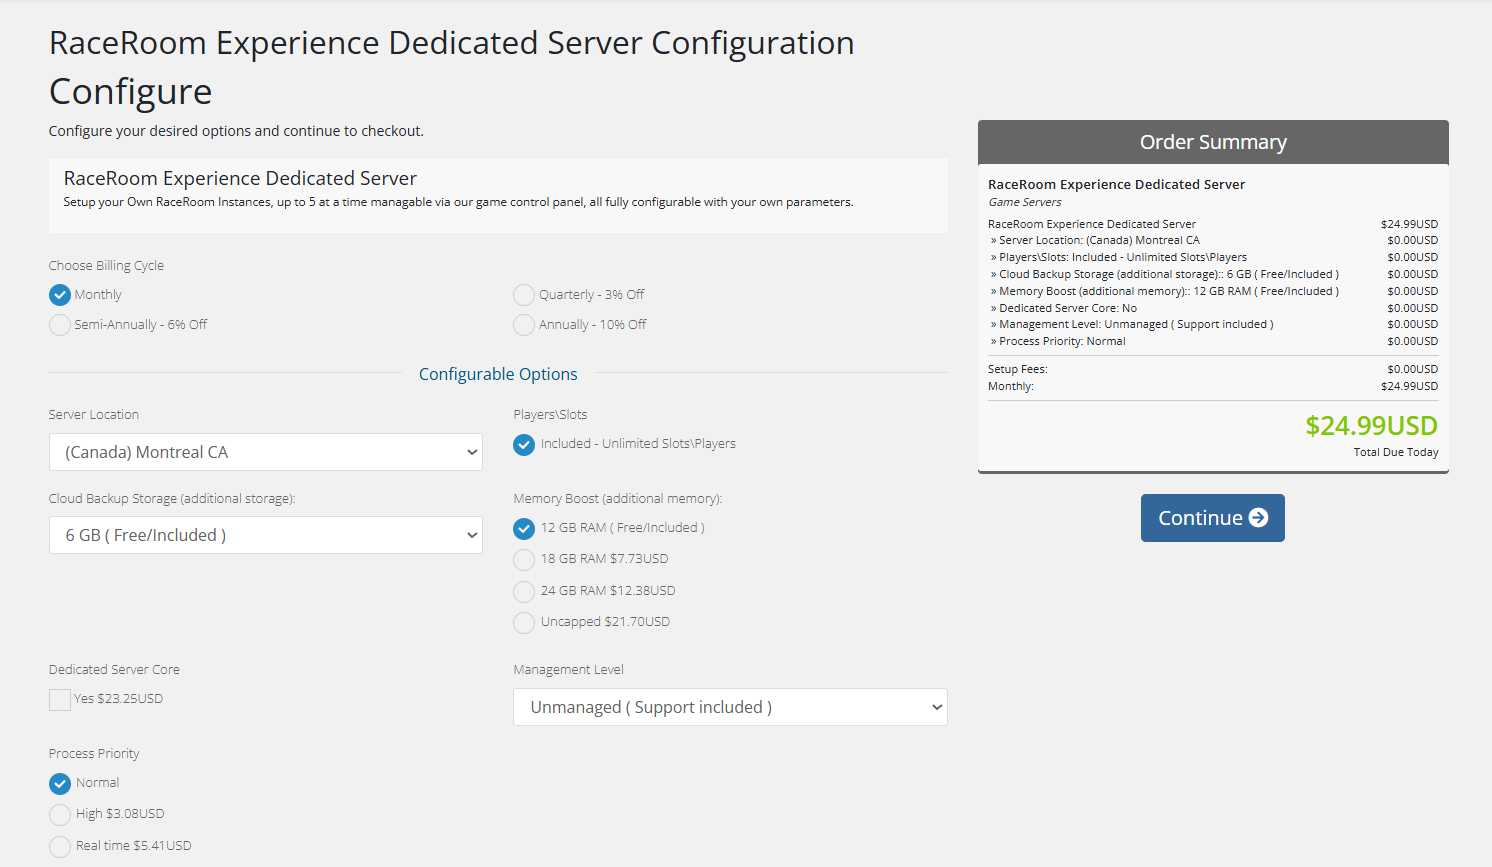1492x867 pixels.
Task: Click the Server Location field label
Action: point(94,415)
